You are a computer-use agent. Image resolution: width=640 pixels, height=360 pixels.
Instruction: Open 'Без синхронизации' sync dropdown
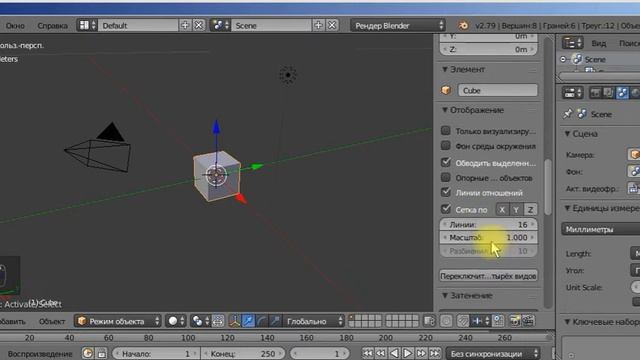493,353
